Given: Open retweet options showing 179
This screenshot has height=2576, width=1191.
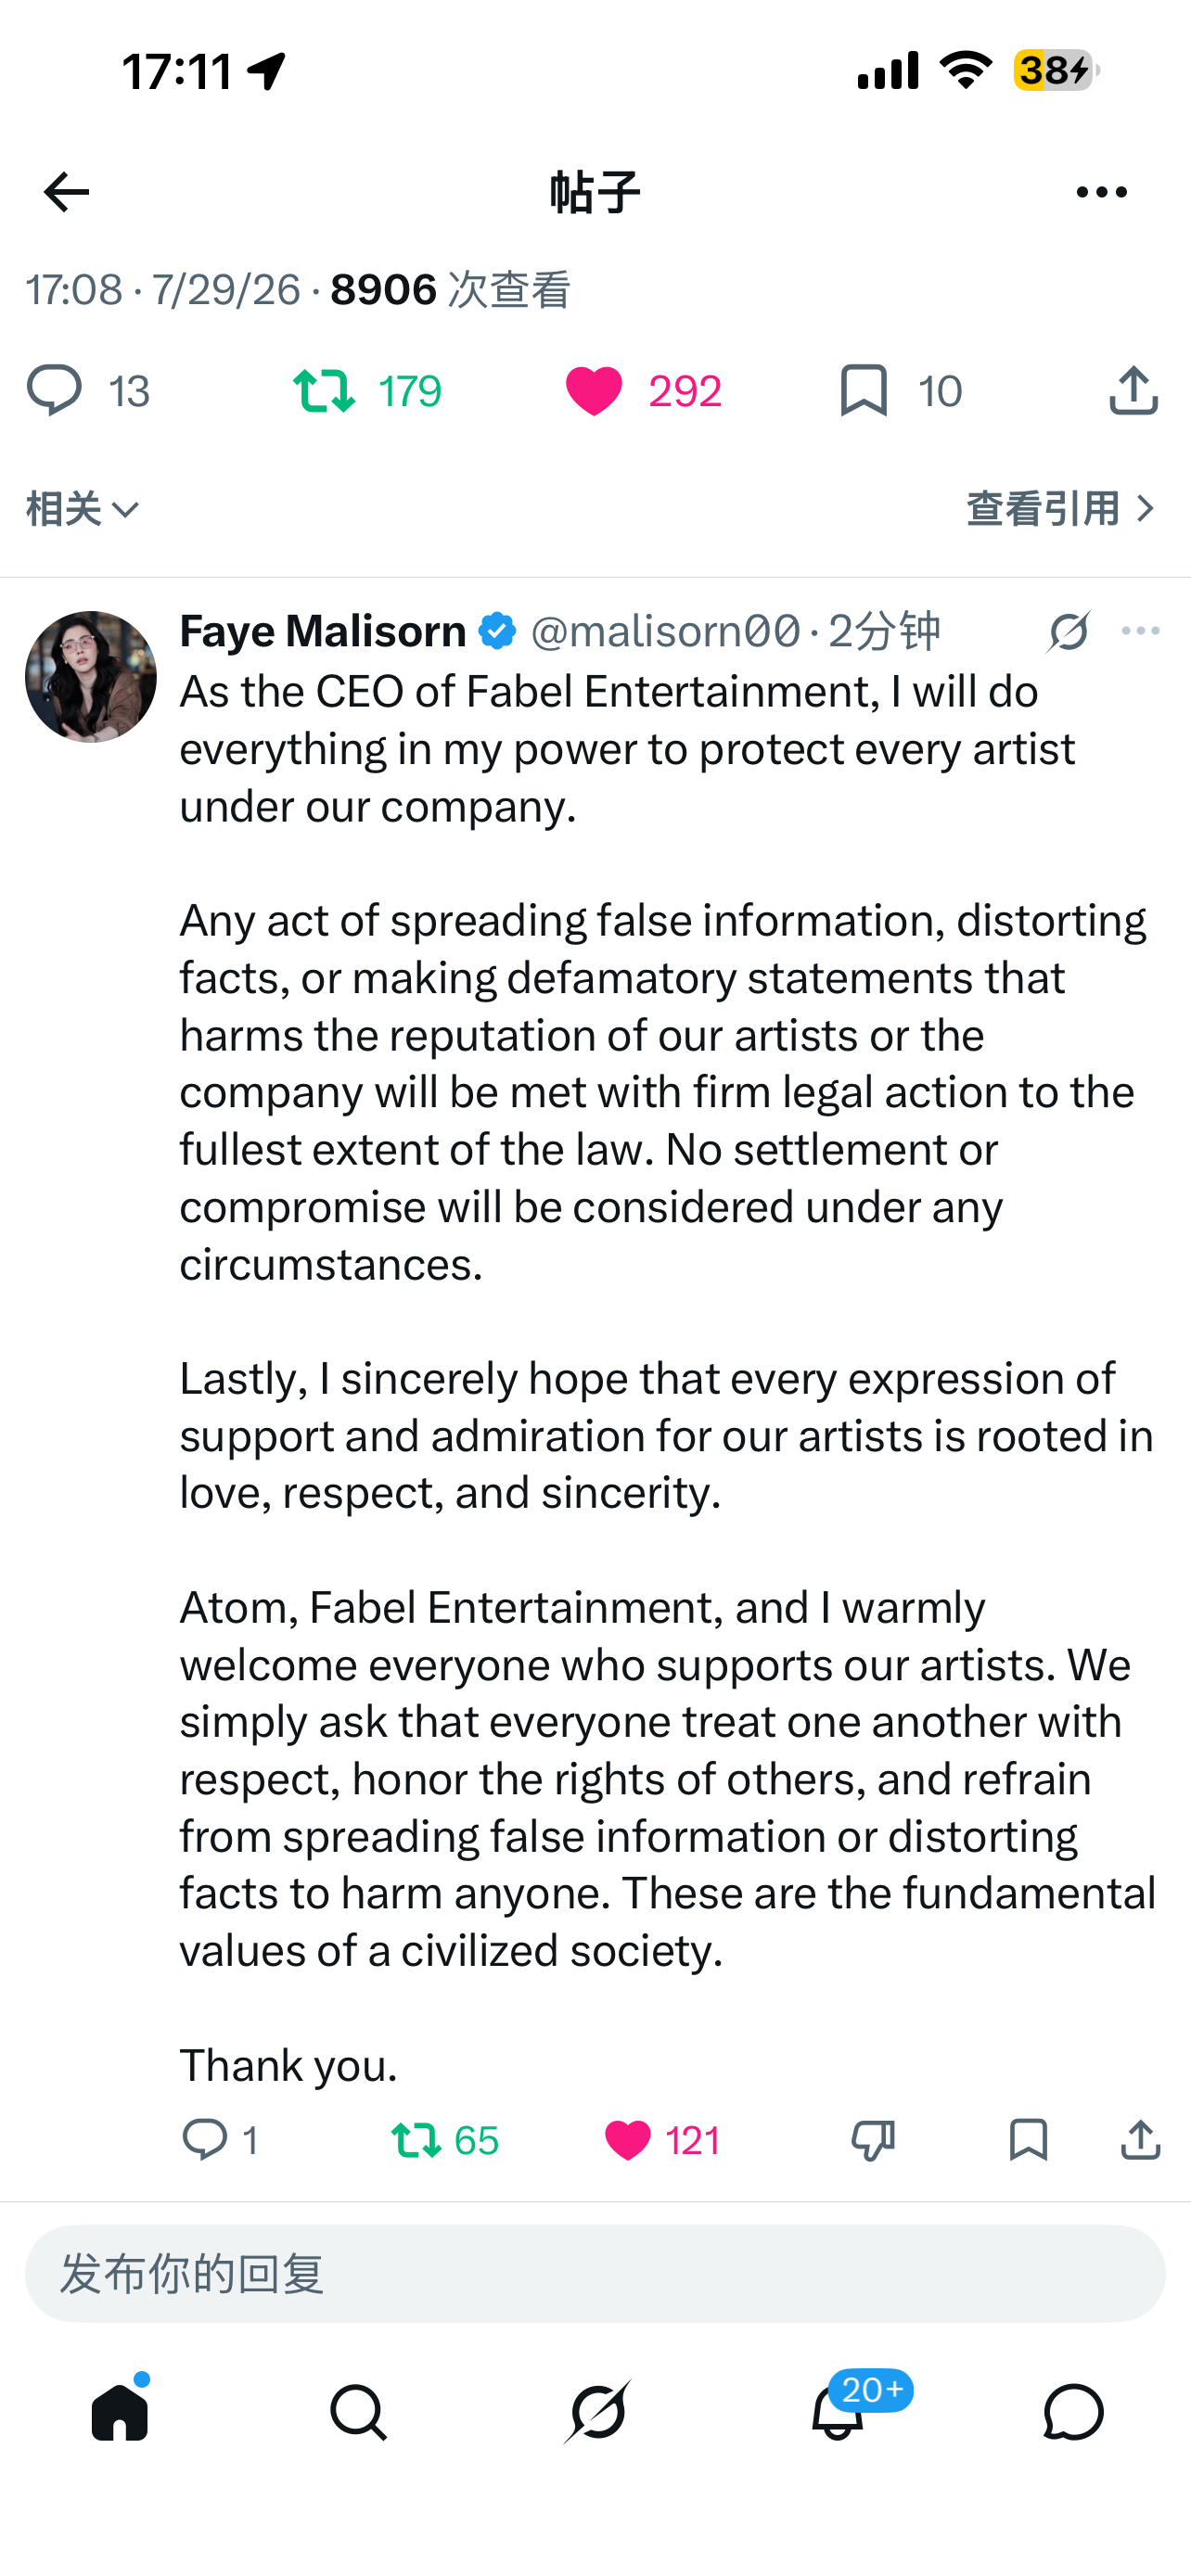Looking at the screenshot, I should 367,391.
